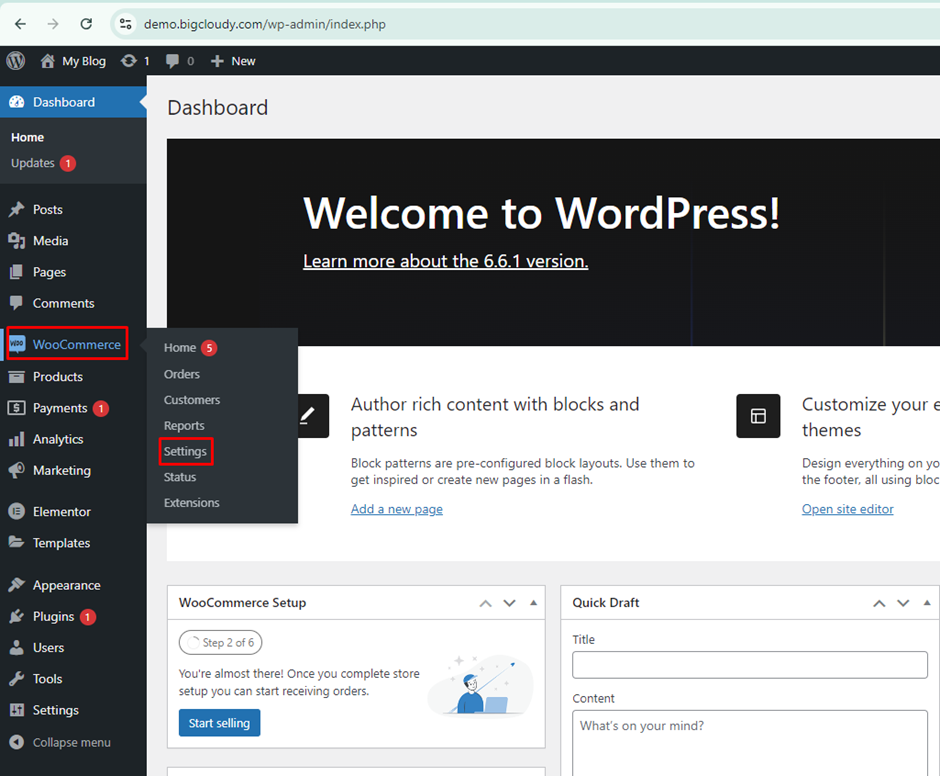Open the comments bubble icon in admin bar
The image size is (940, 776).
click(173, 61)
